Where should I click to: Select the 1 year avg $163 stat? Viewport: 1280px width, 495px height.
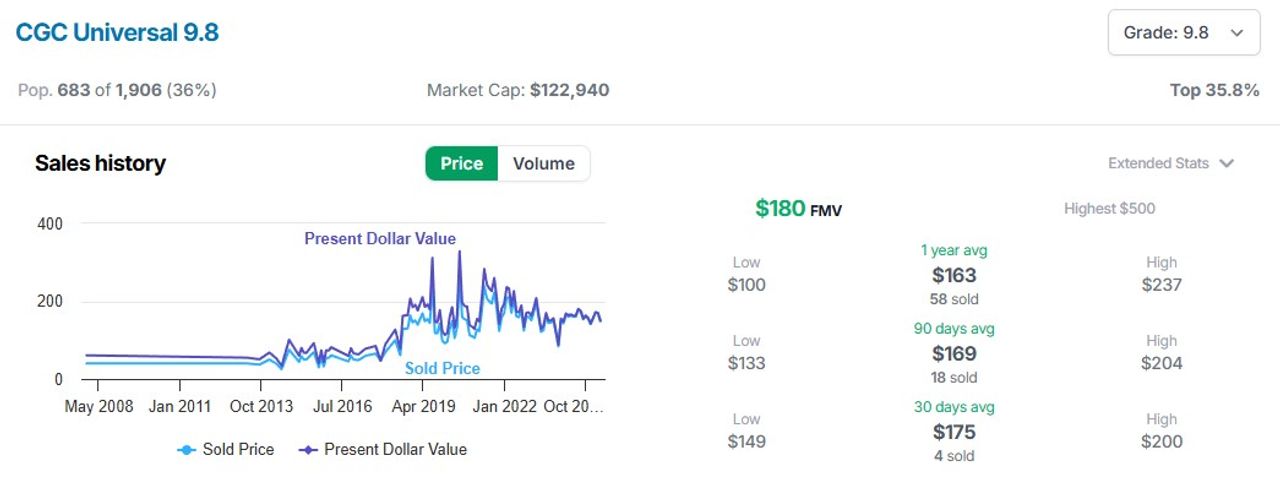954,275
